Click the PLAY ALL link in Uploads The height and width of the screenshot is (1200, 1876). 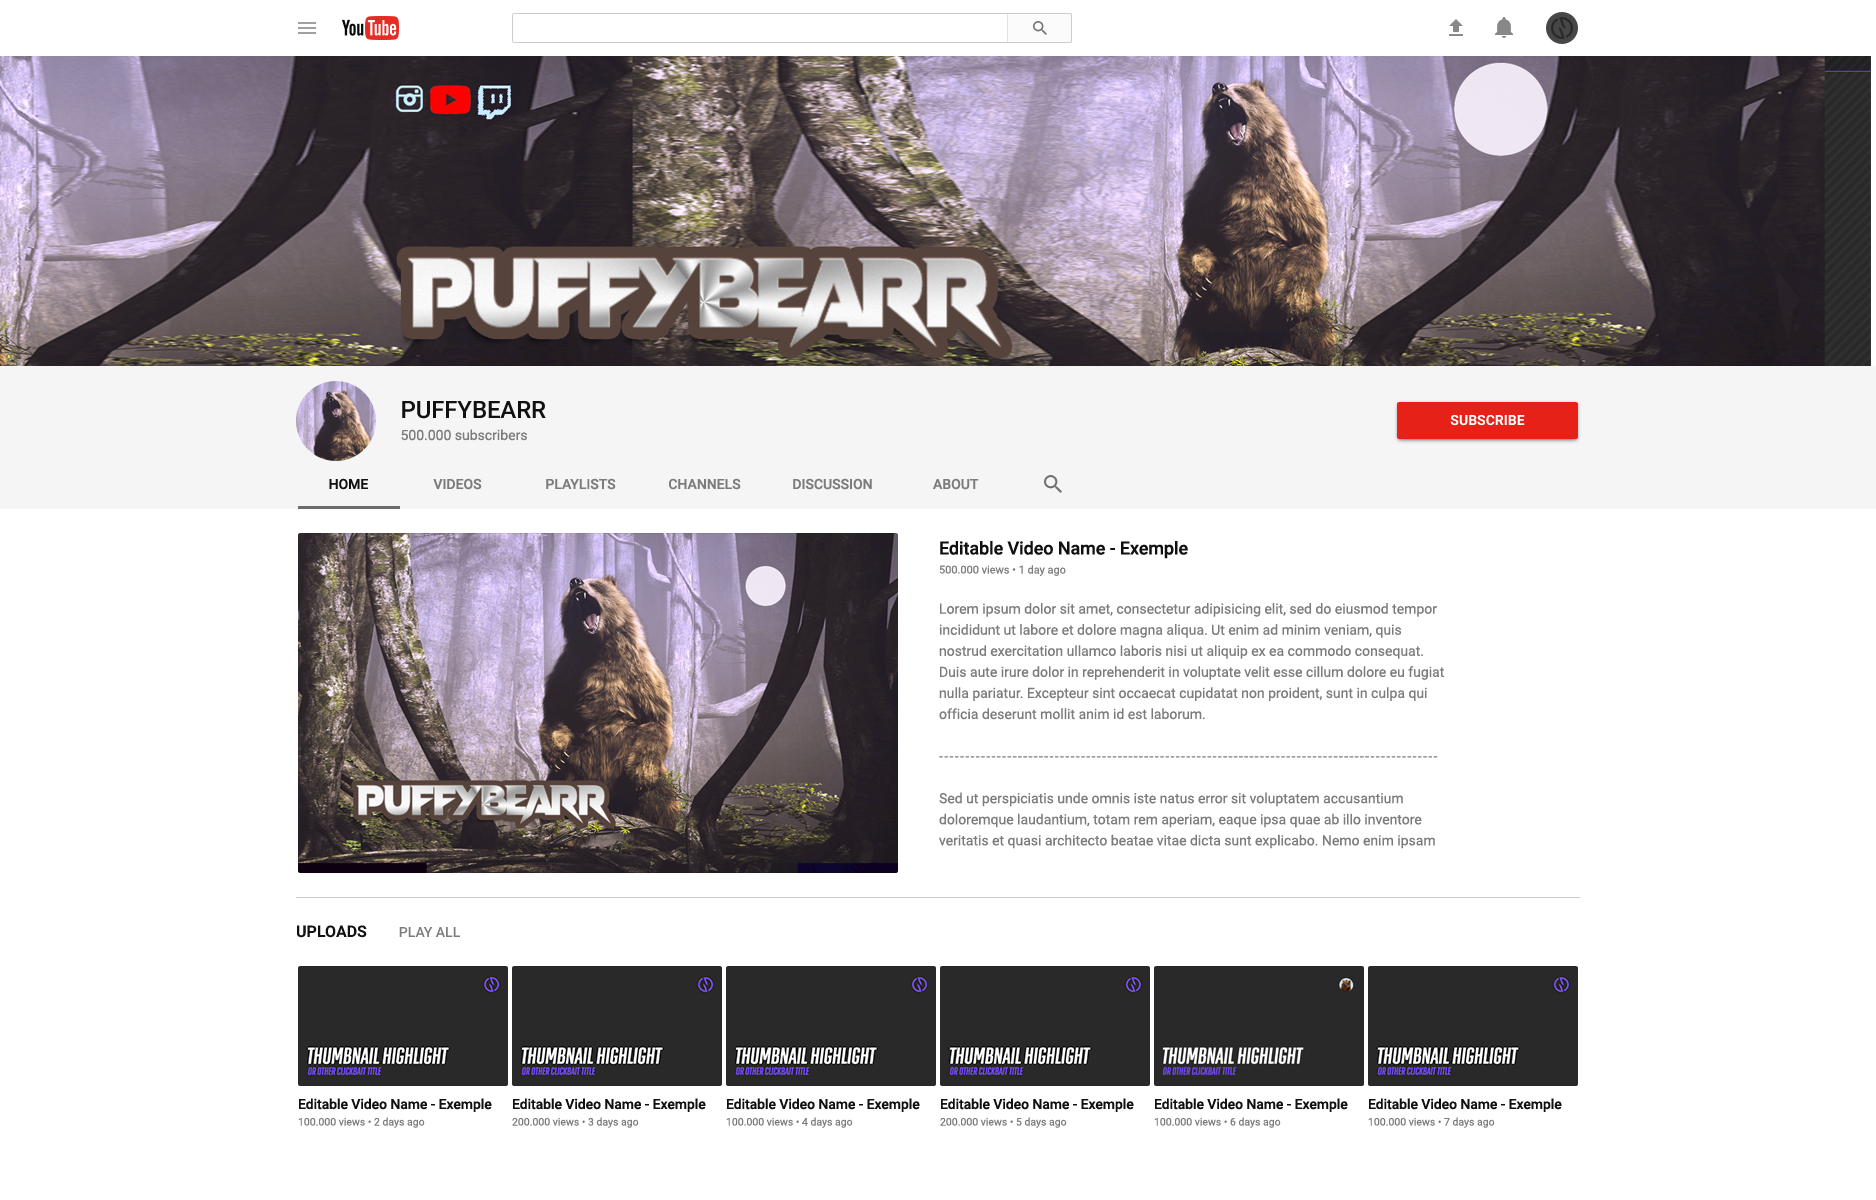coord(429,931)
